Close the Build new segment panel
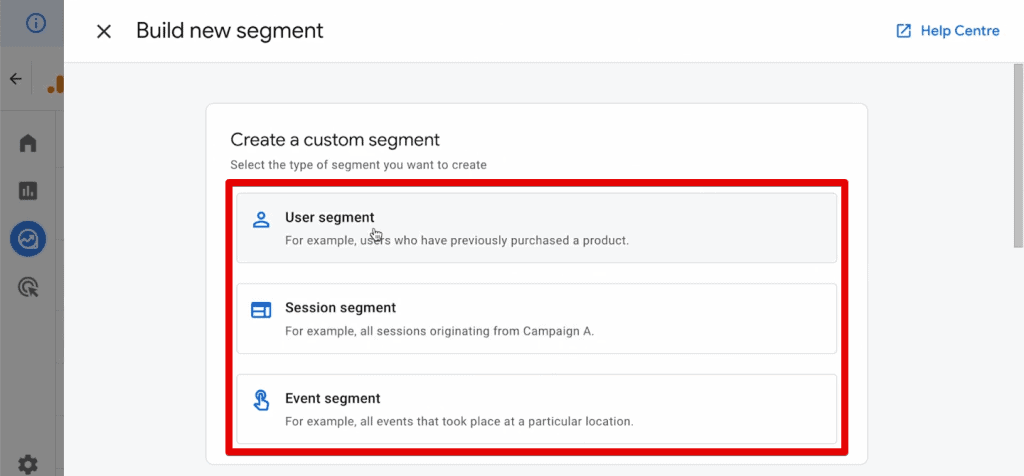Image resolution: width=1024 pixels, height=476 pixels. [x=104, y=31]
